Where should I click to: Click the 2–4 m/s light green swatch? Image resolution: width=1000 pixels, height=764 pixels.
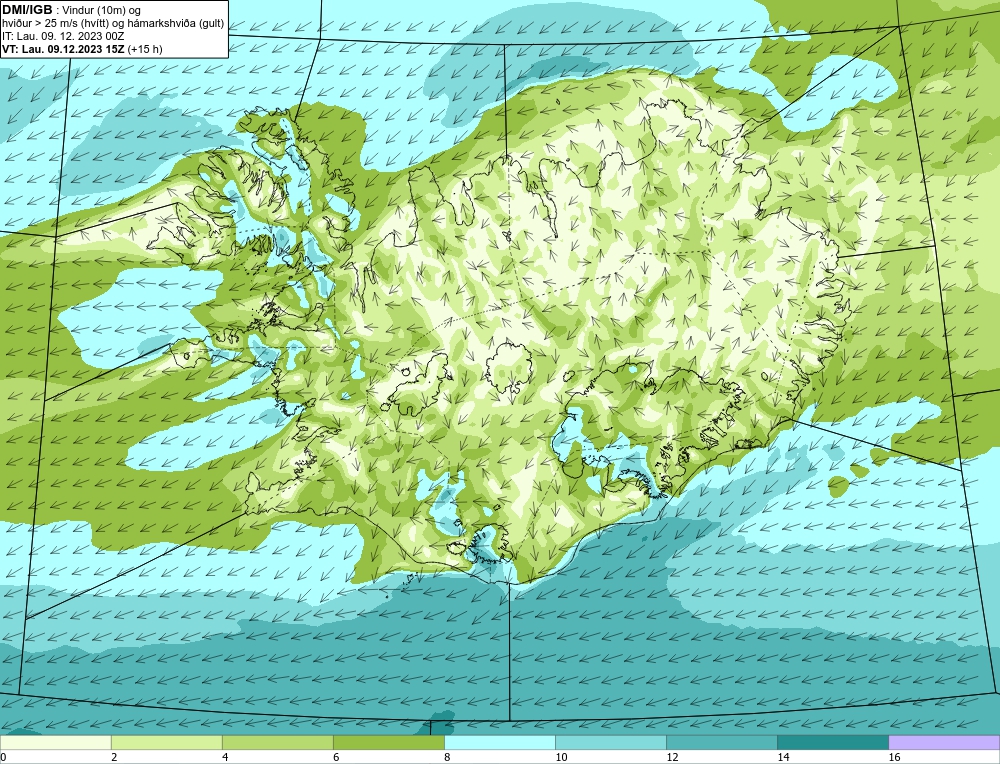click(x=166, y=742)
